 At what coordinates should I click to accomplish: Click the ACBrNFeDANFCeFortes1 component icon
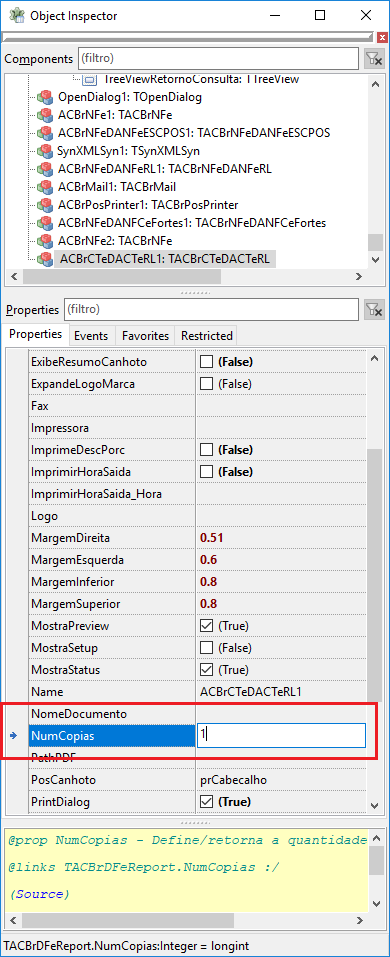[x=45, y=223]
